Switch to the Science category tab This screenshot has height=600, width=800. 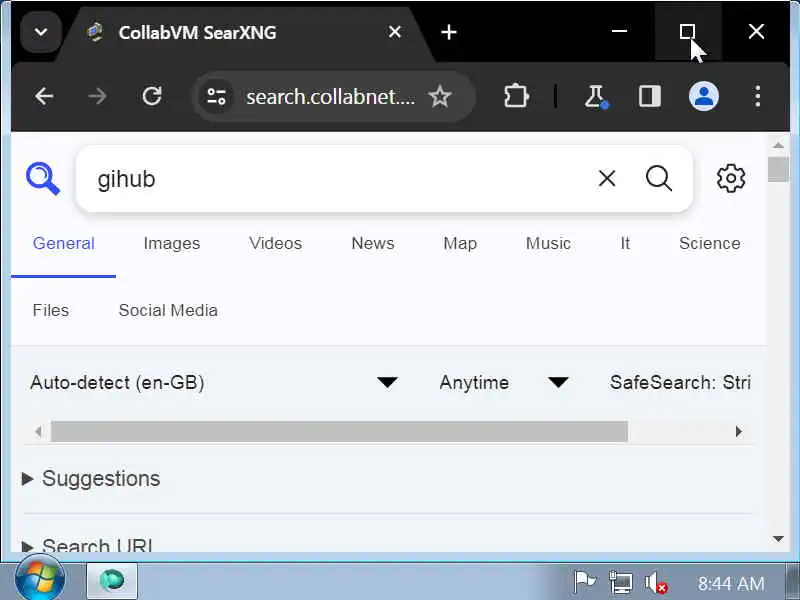click(710, 243)
